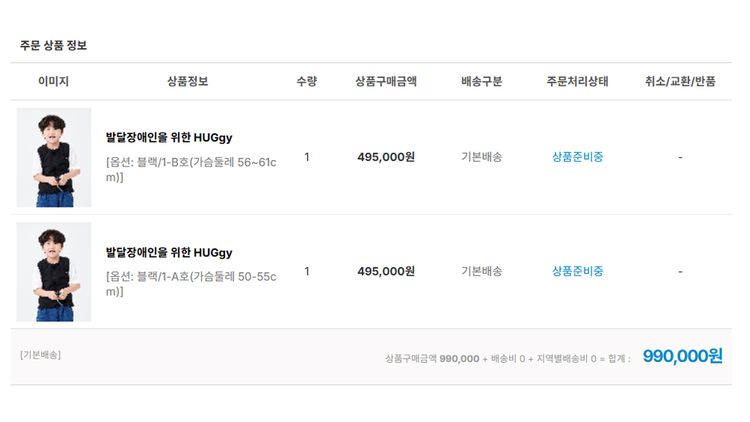This screenshot has height=422, width=750.
Task: Click the 배송구분 column header
Action: pos(482,82)
